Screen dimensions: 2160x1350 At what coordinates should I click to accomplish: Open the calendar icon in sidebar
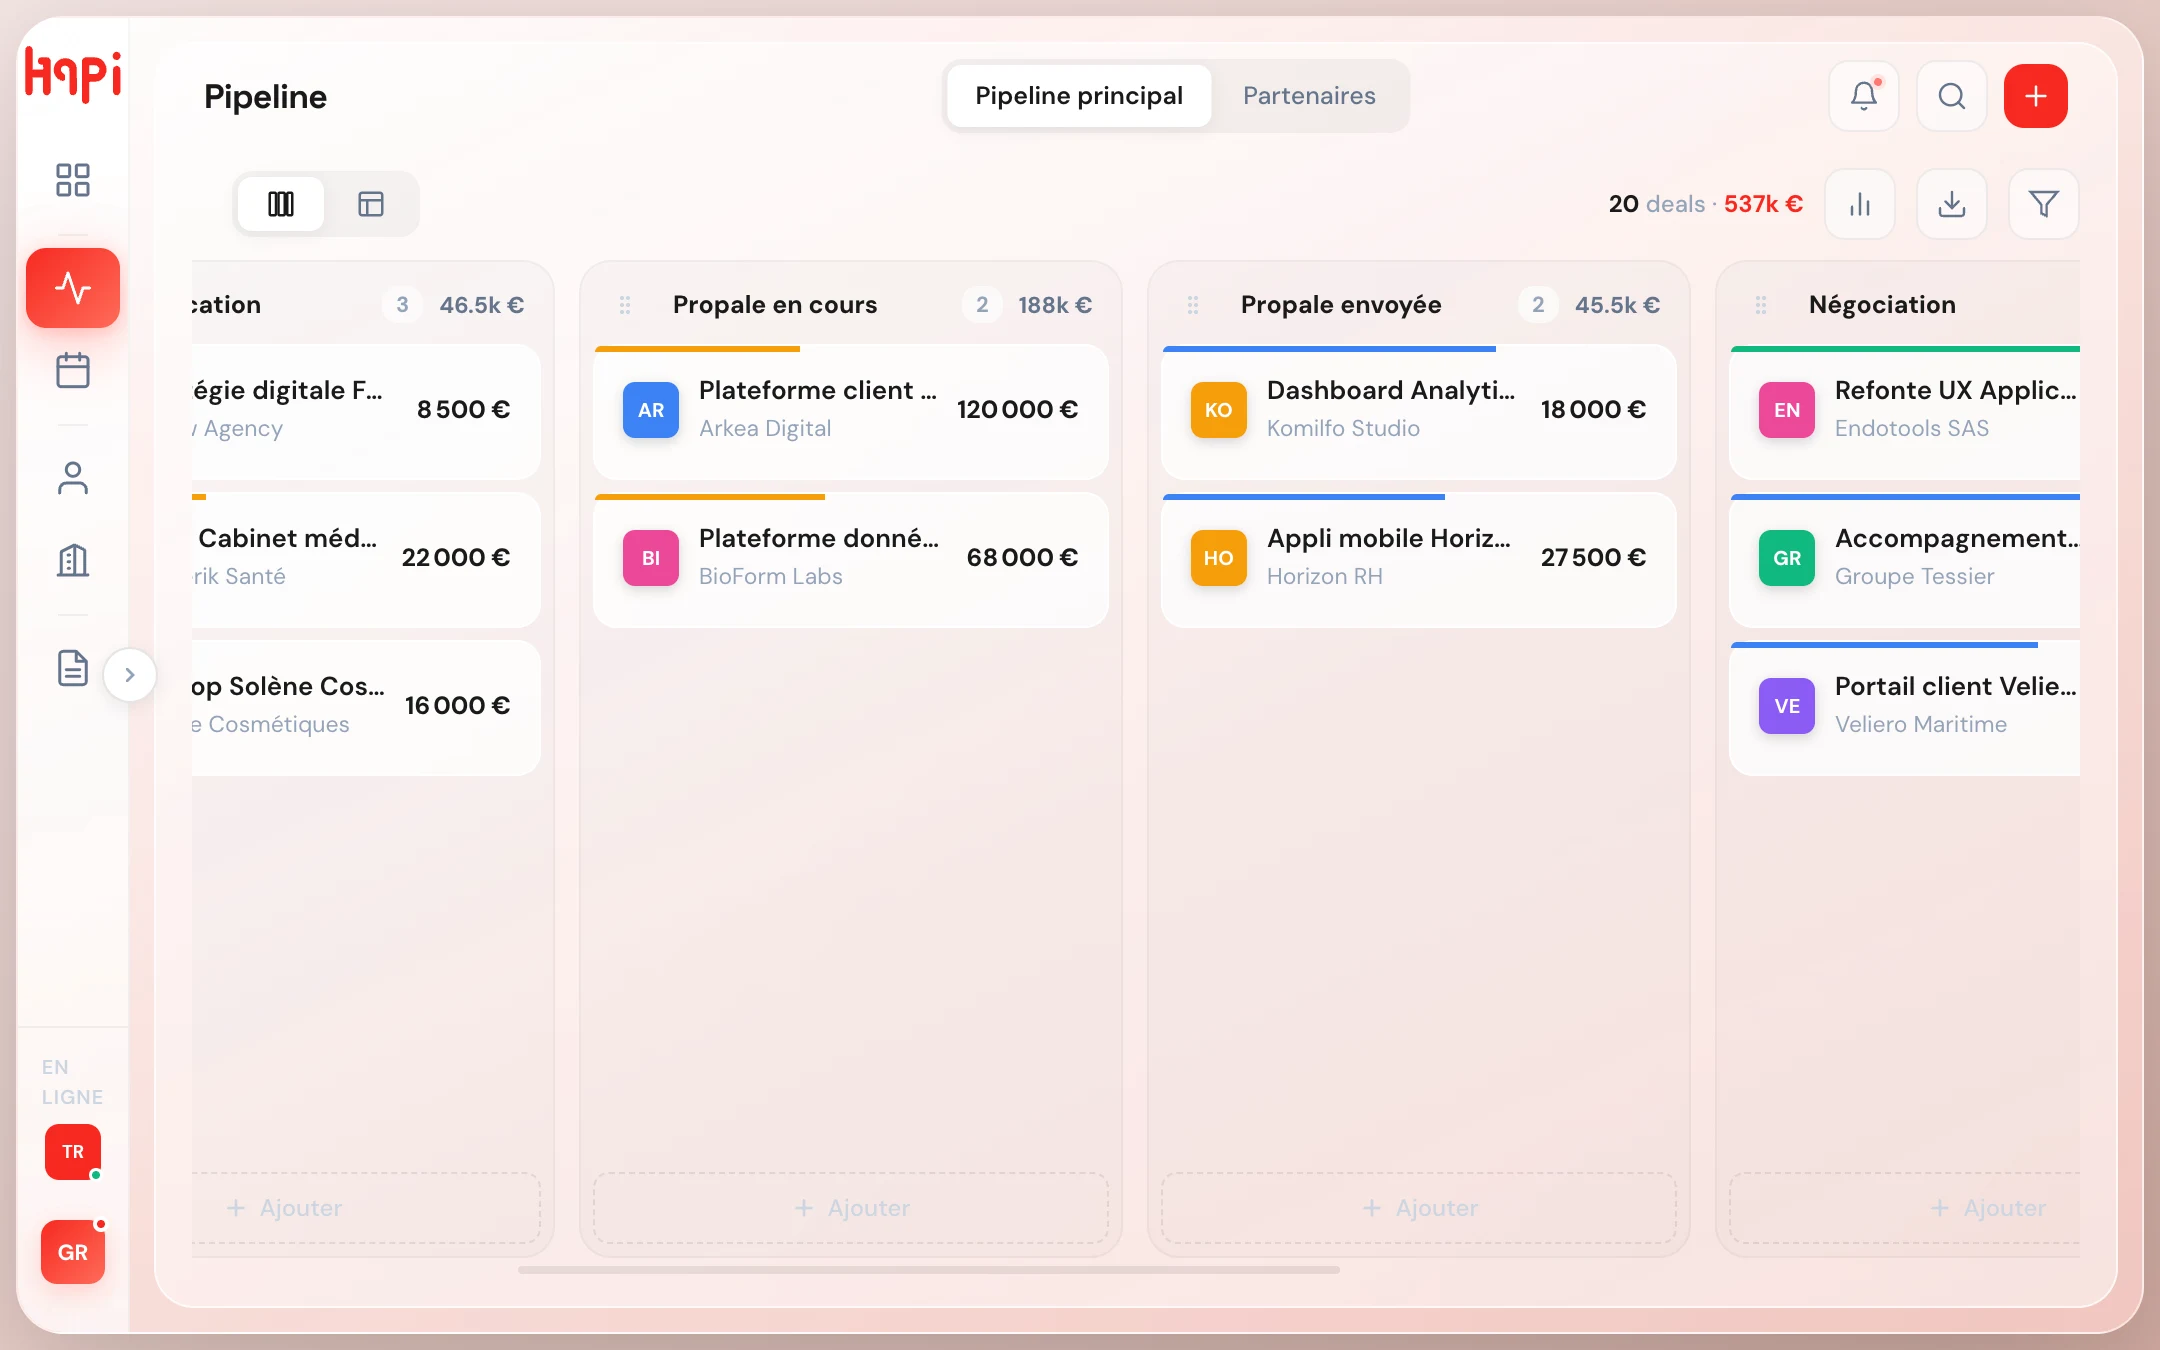coord(73,371)
